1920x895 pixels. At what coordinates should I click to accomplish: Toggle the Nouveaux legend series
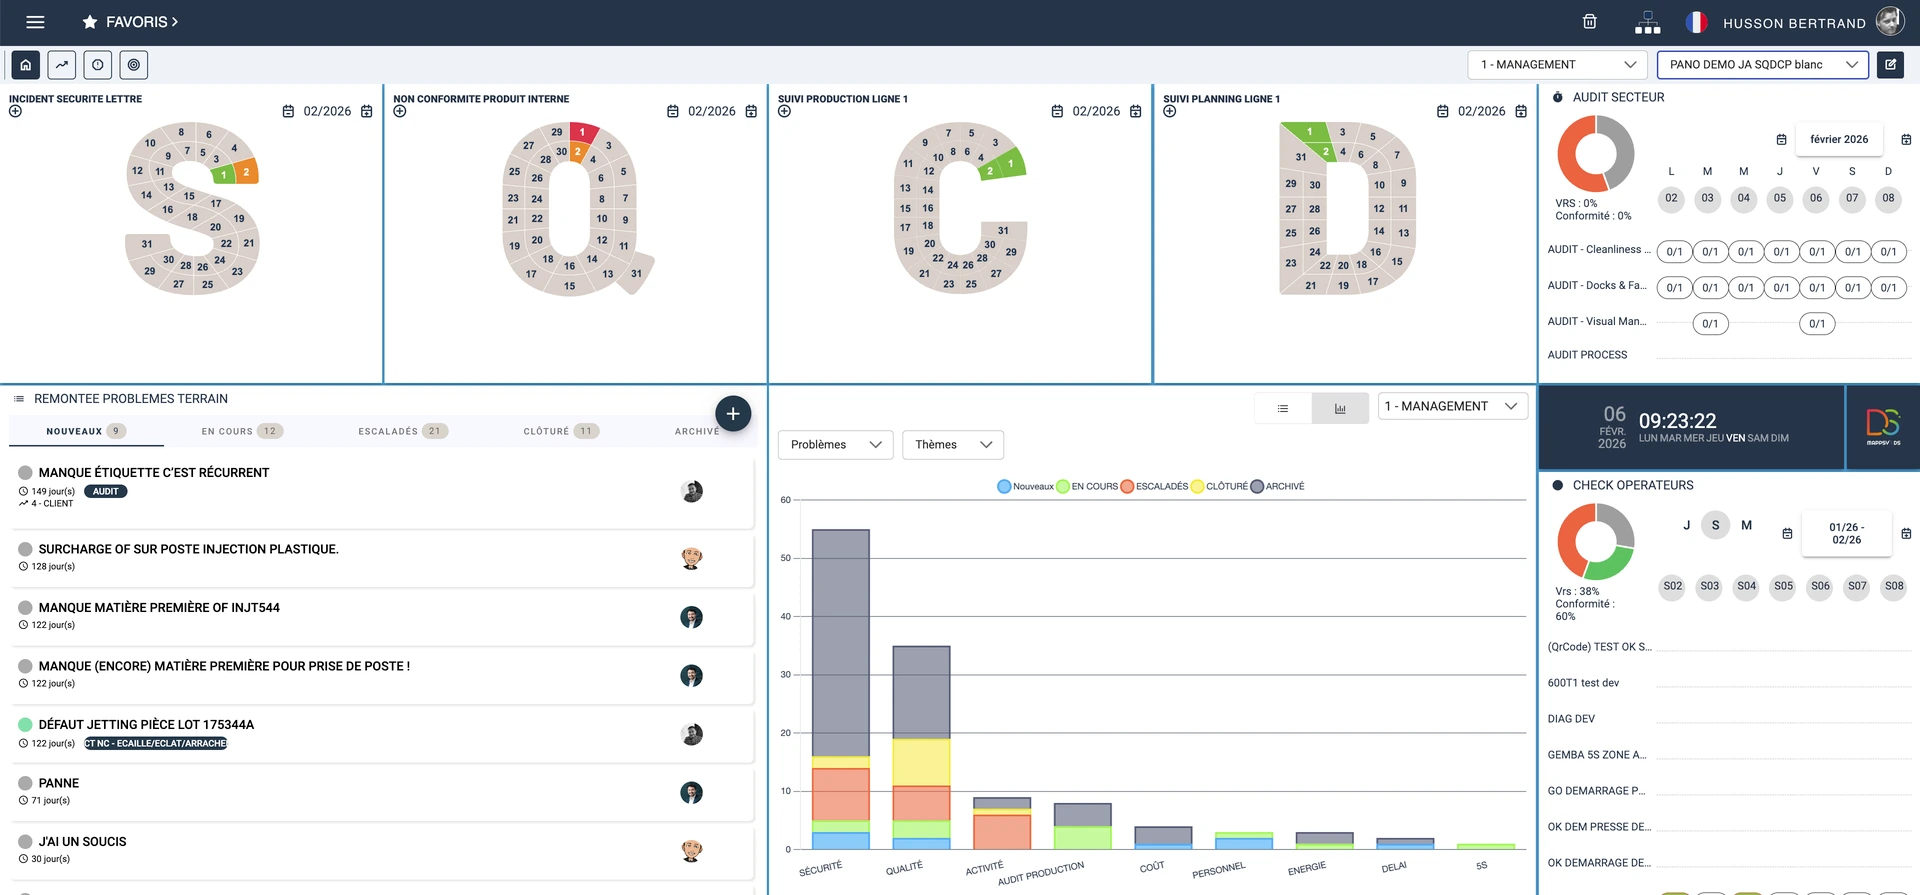(1025, 487)
